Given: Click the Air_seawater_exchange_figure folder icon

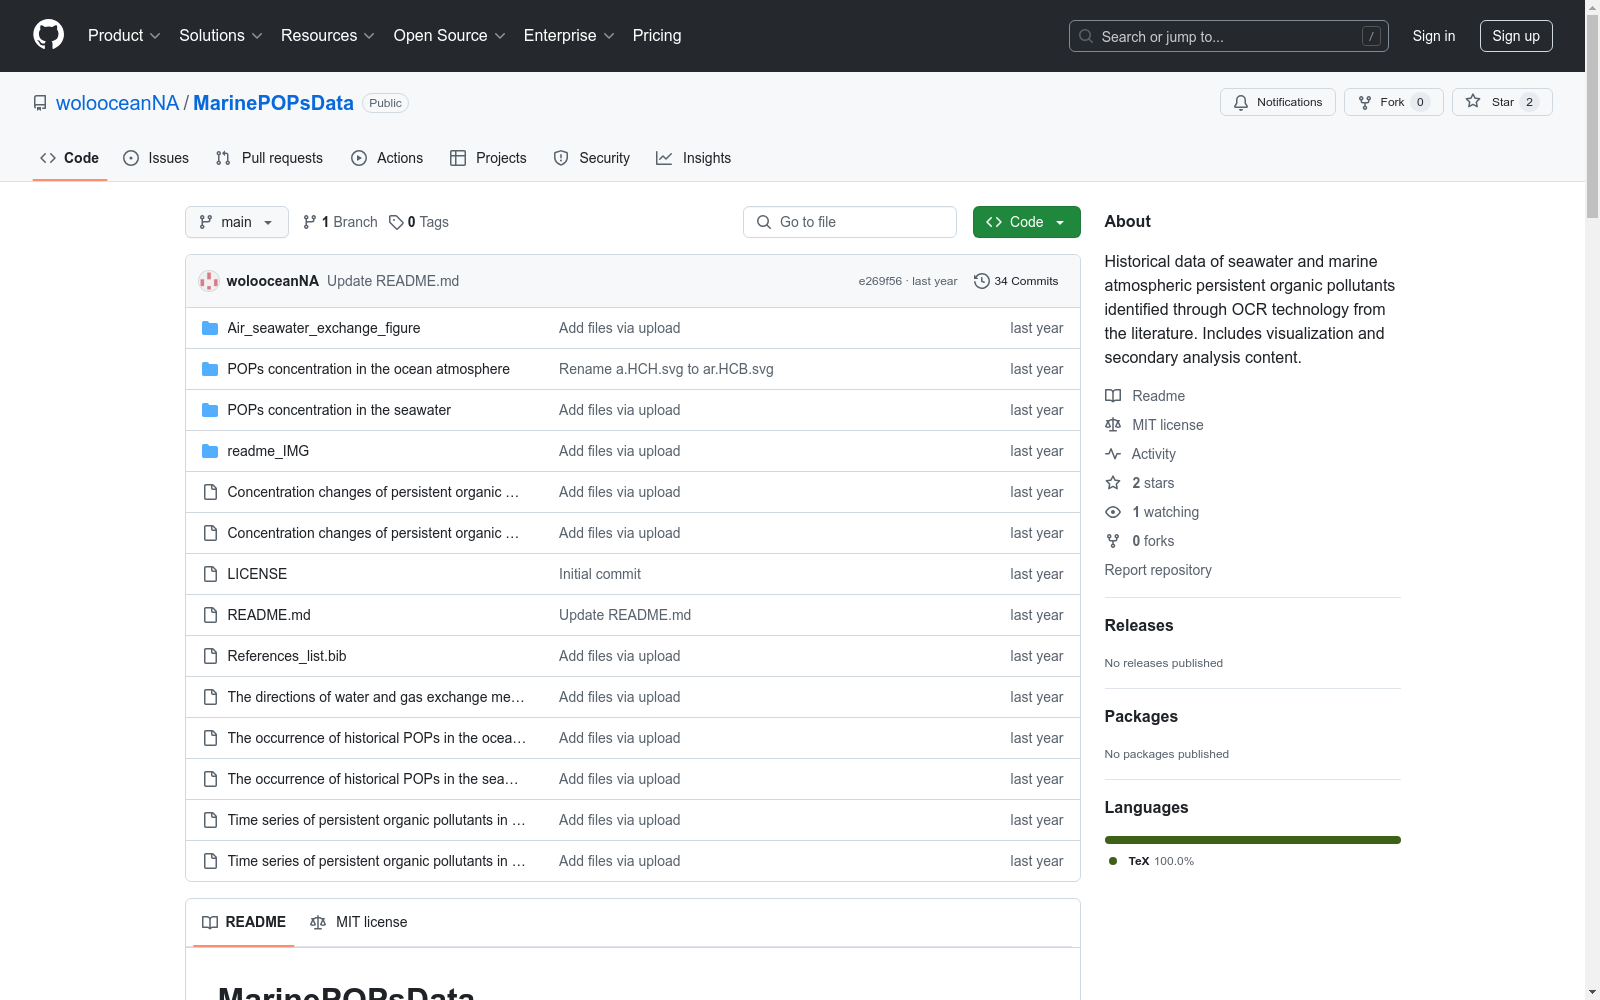Looking at the screenshot, I should click(210, 328).
